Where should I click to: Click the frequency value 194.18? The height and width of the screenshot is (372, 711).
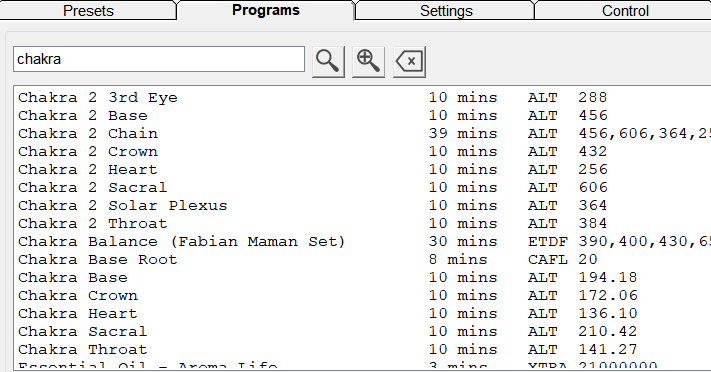608,278
